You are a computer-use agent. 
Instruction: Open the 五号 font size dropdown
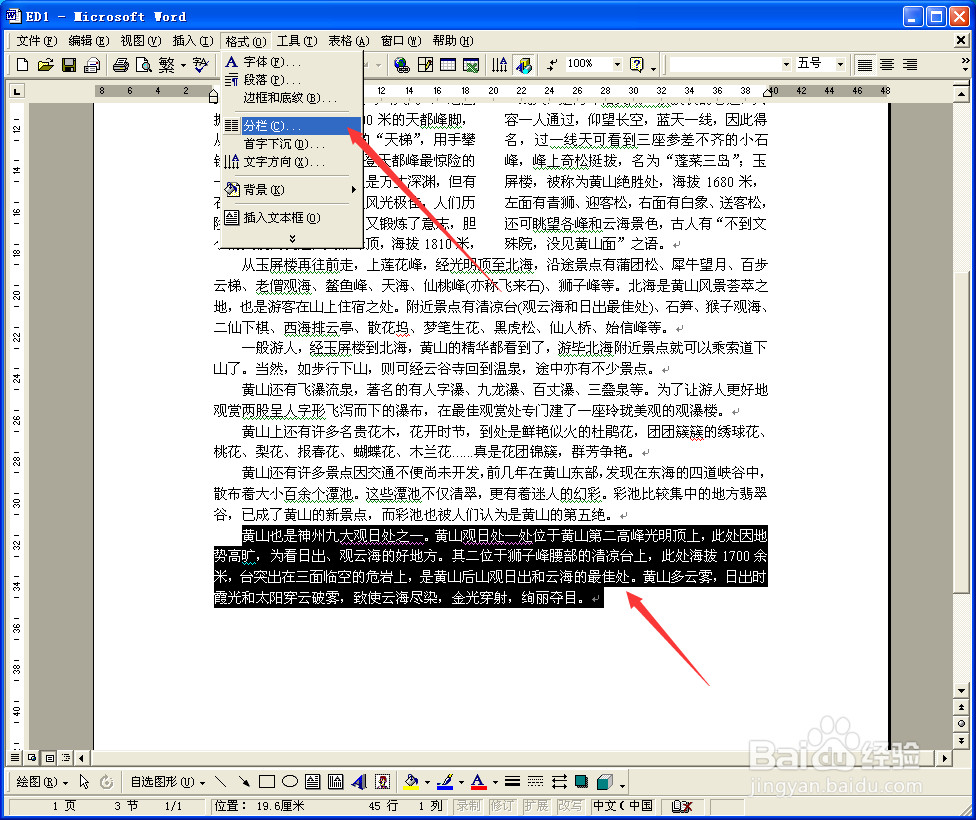click(838, 63)
